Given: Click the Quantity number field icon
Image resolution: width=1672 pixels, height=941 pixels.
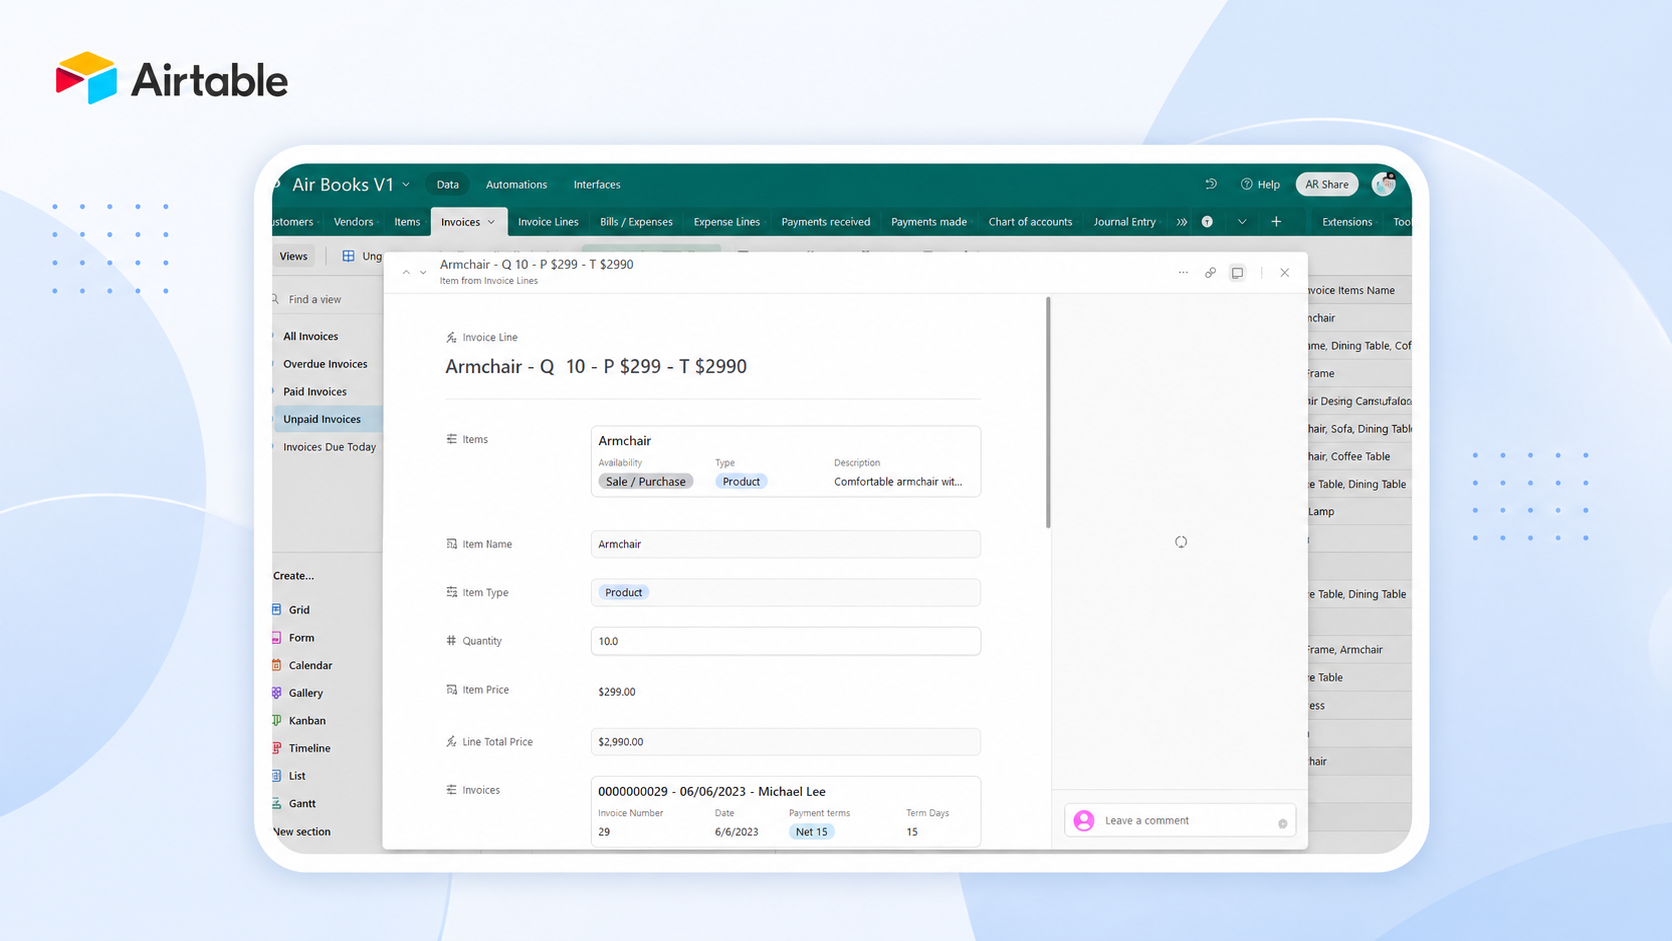Looking at the screenshot, I should pos(451,641).
